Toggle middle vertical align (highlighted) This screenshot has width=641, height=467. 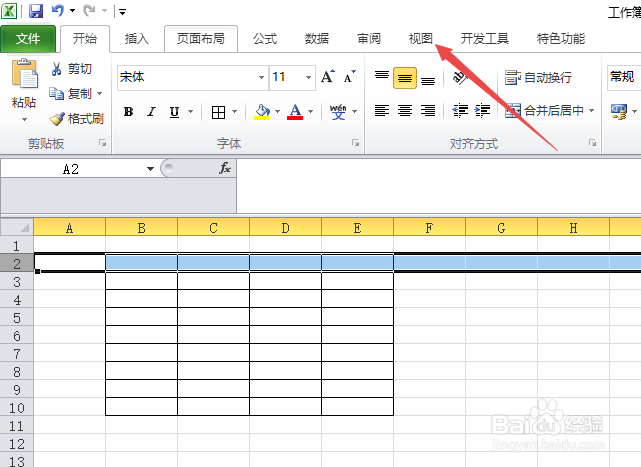[405, 78]
